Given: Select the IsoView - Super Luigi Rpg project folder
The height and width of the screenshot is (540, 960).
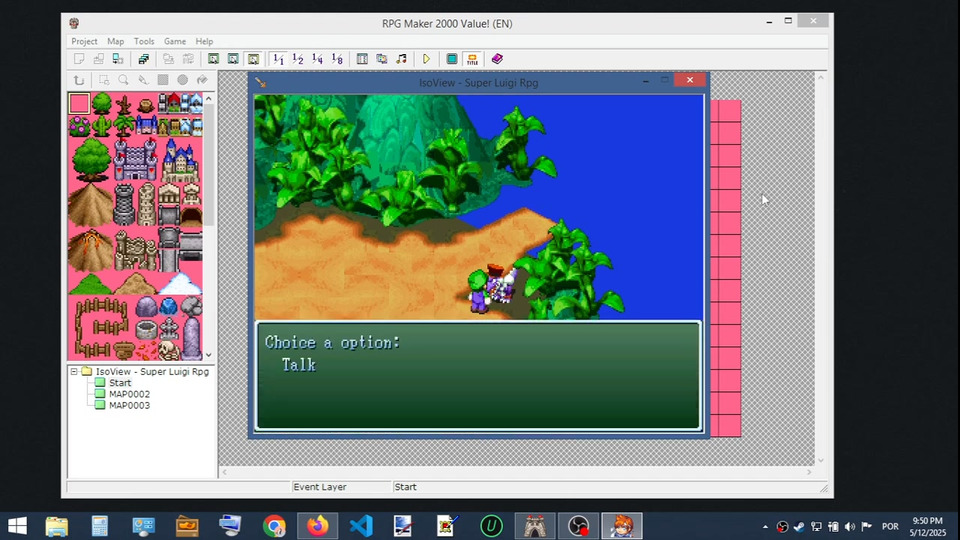Looking at the screenshot, I should [152, 372].
